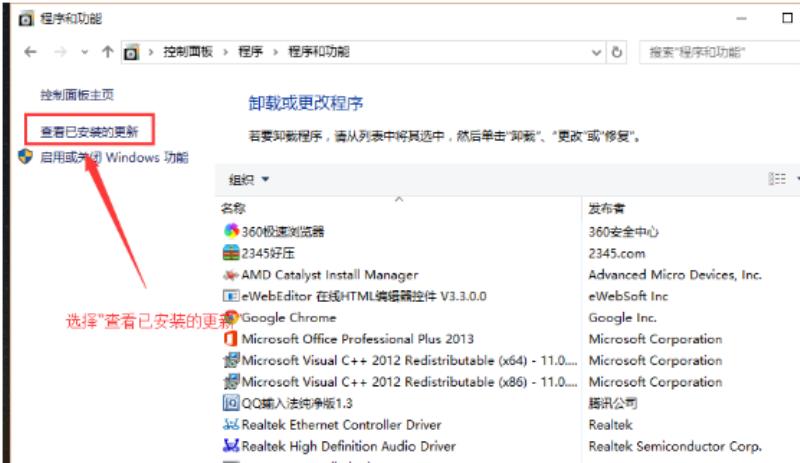Open 启用或关闭 Windows 功能 link

pyautogui.click(x=114, y=157)
